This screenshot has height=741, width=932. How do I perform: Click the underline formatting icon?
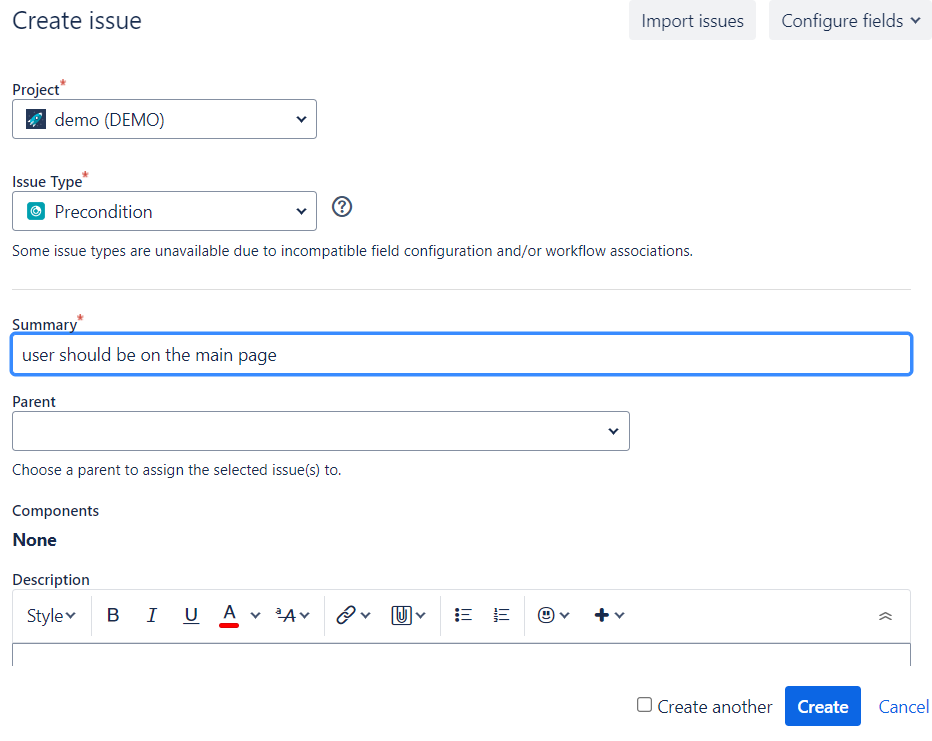191,615
